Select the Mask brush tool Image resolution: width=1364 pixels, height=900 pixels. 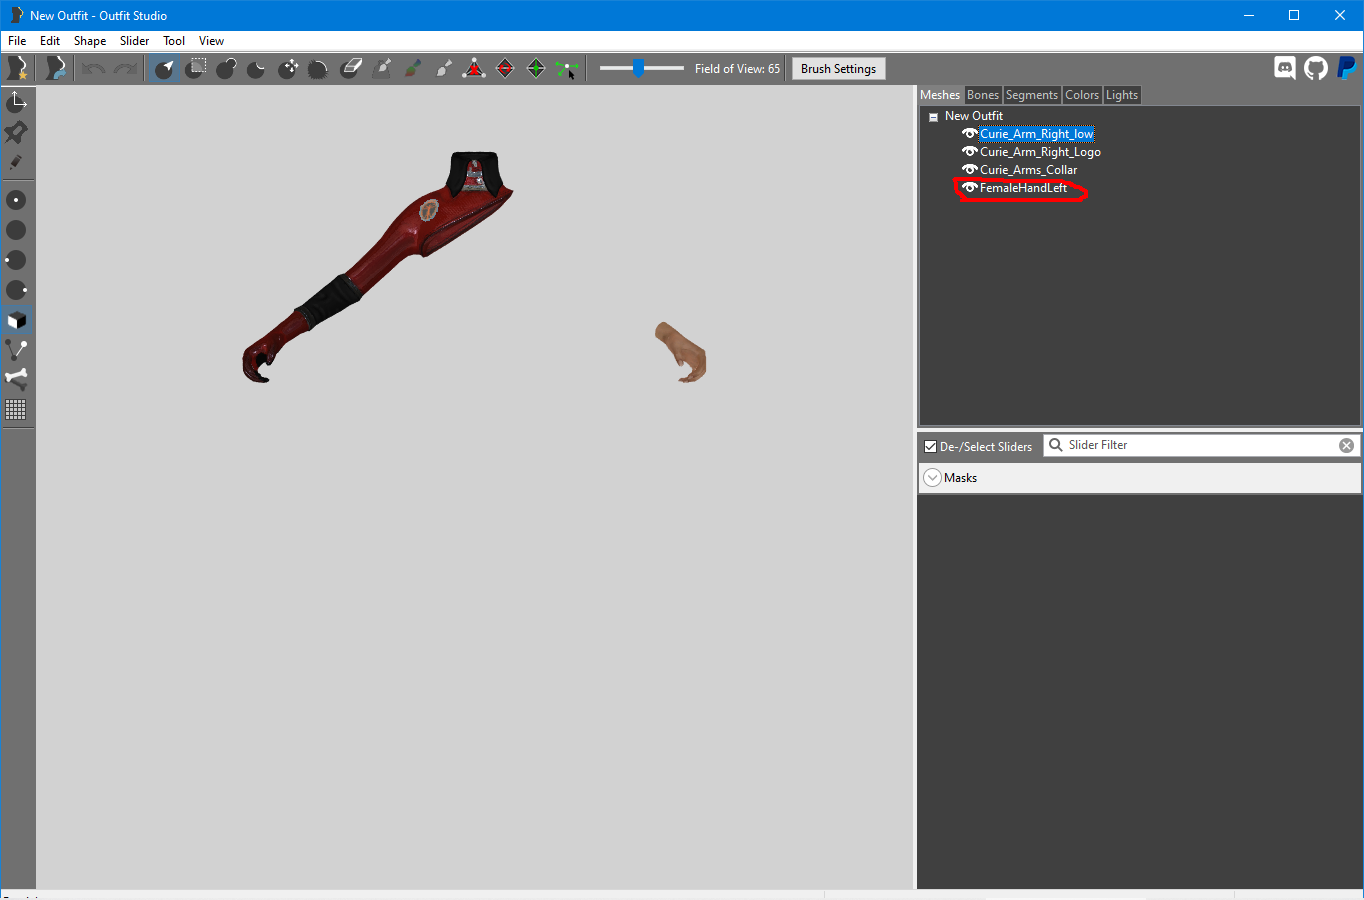[196, 68]
